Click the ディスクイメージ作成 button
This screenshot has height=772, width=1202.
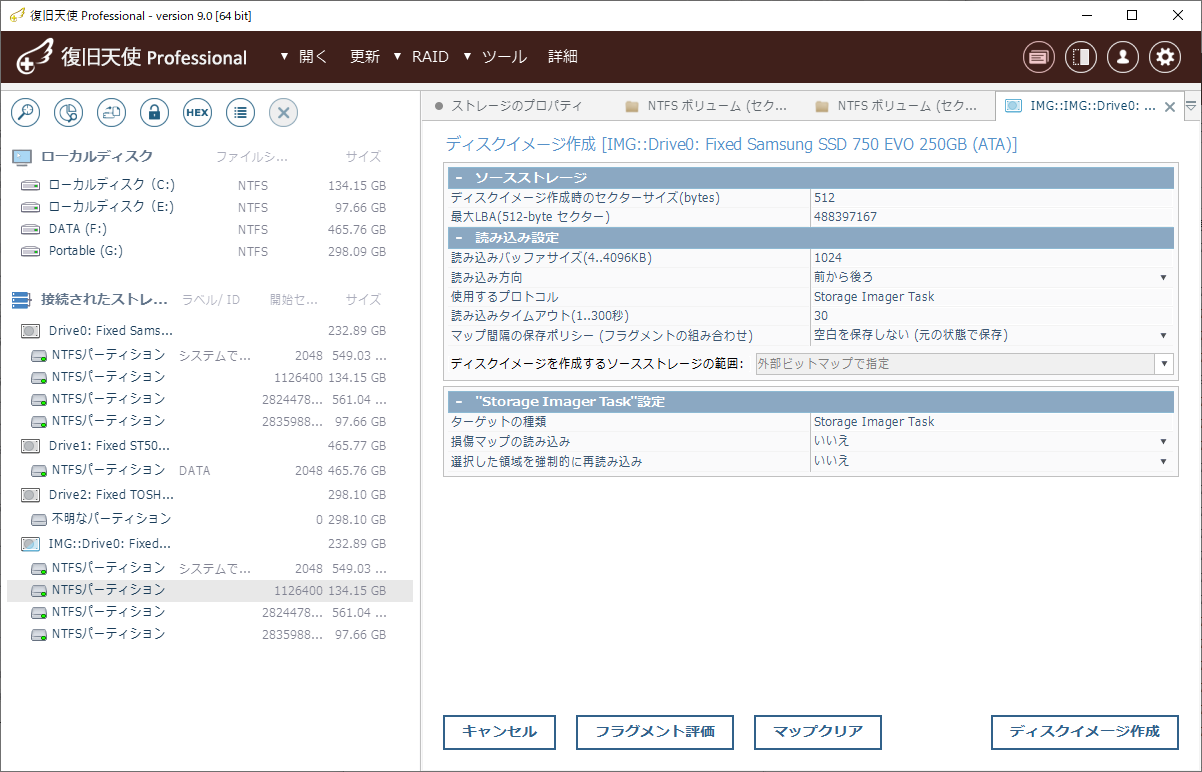pos(1085,732)
